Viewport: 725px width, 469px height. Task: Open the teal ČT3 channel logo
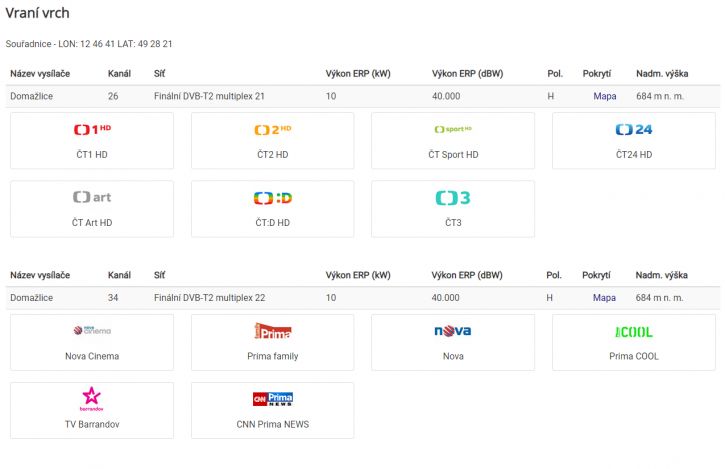pyautogui.click(x=453, y=198)
